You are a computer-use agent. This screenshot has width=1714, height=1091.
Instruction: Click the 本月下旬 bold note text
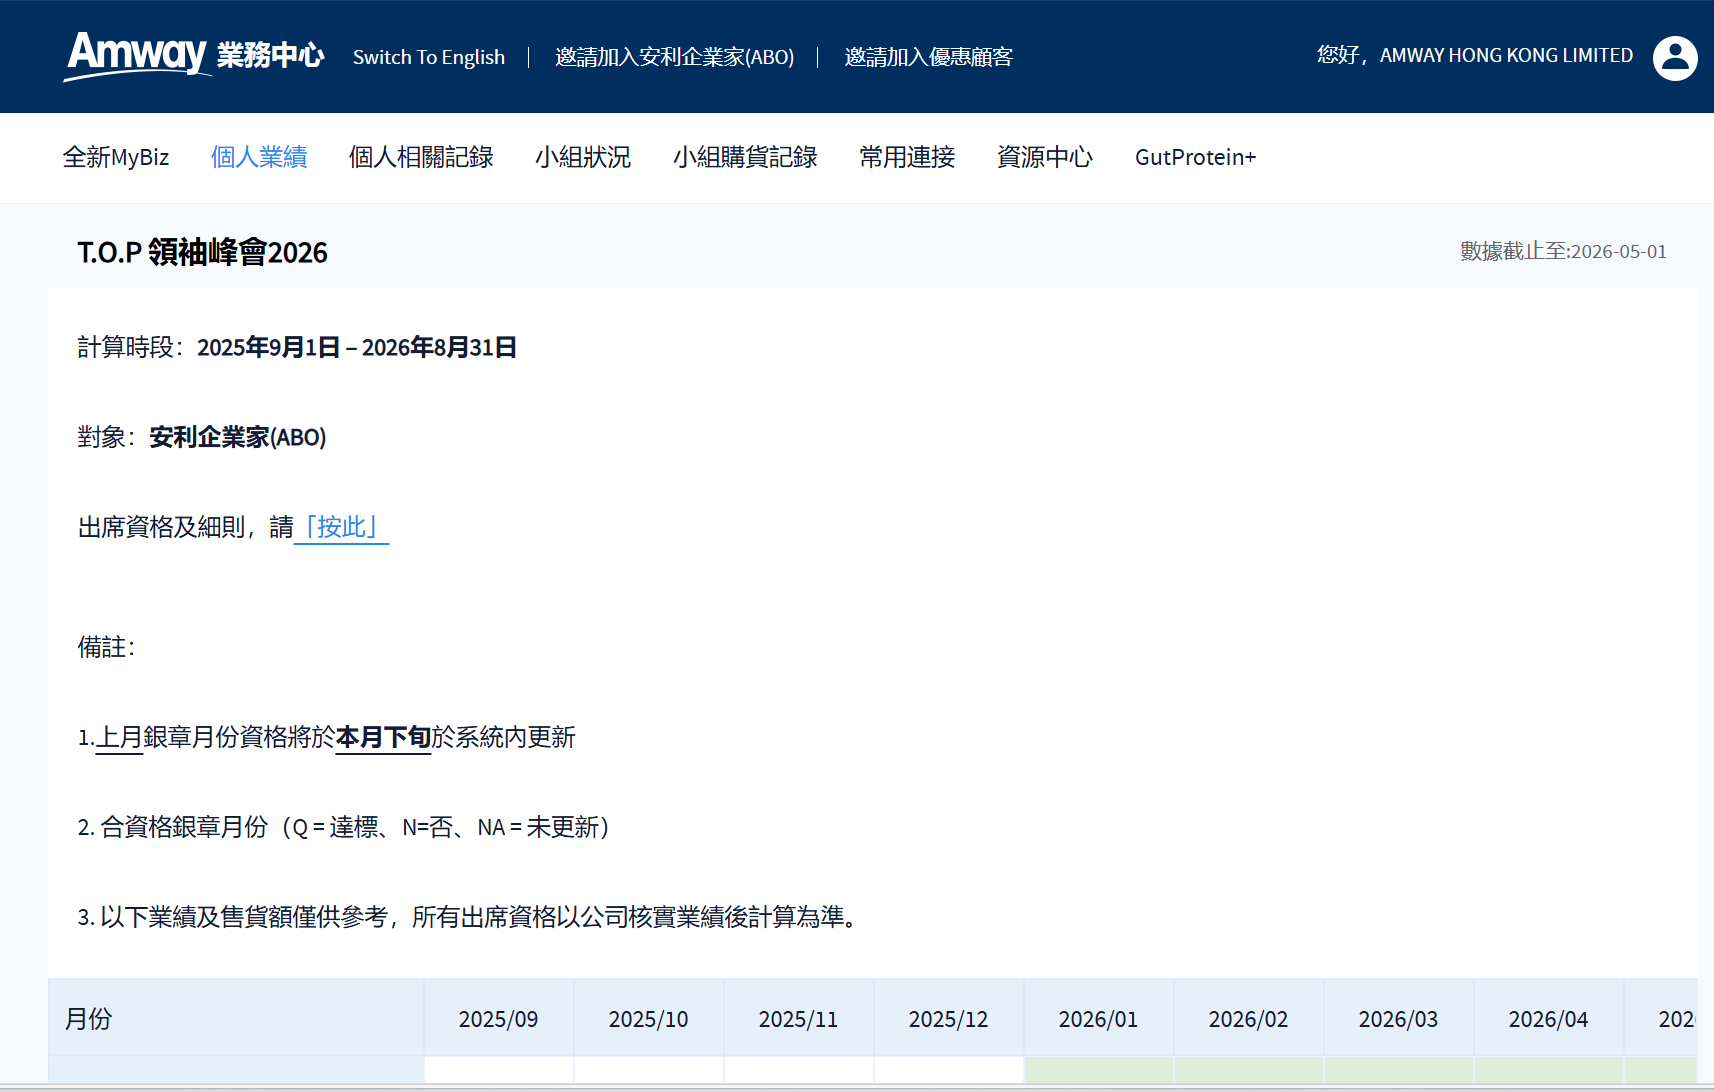[383, 737]
